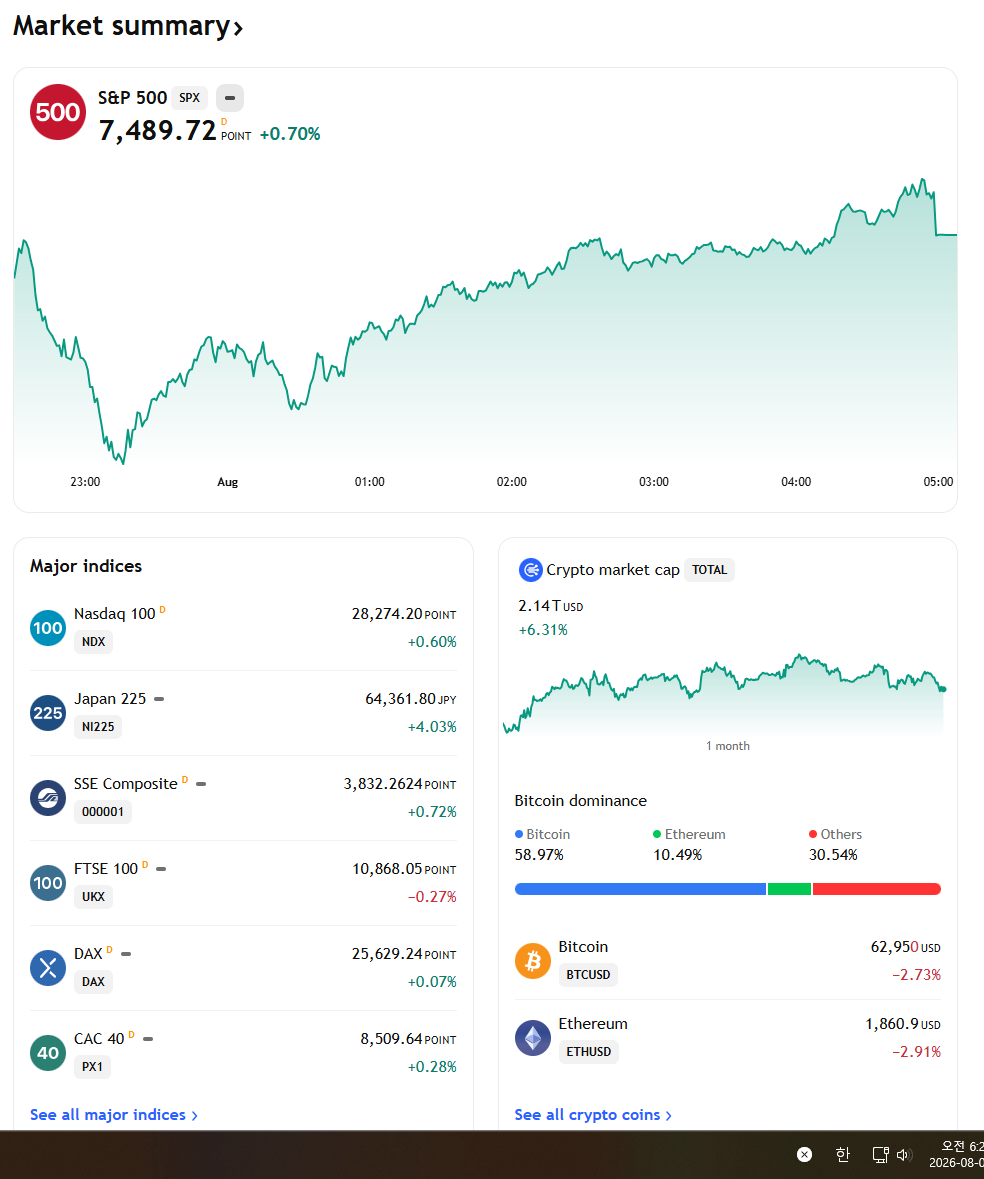The height and width of the screenshot is (1179, 984).
Task: Click the Nasdaq 100 name
Action: click(114, 614)
